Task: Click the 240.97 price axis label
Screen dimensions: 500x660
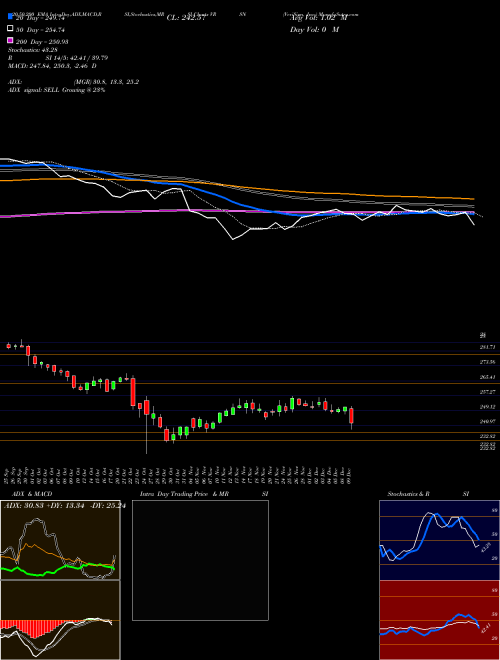Action: click(x=487, y=421)
